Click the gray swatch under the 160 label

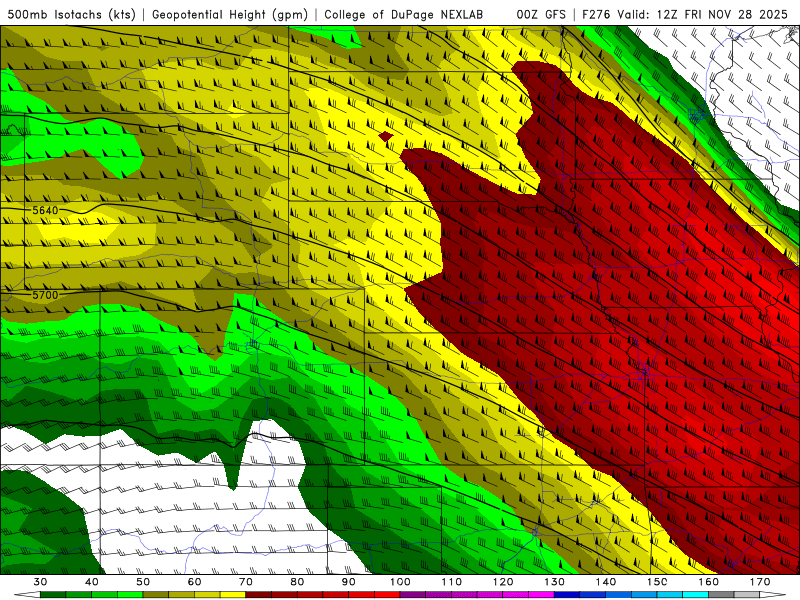point(721,595)
